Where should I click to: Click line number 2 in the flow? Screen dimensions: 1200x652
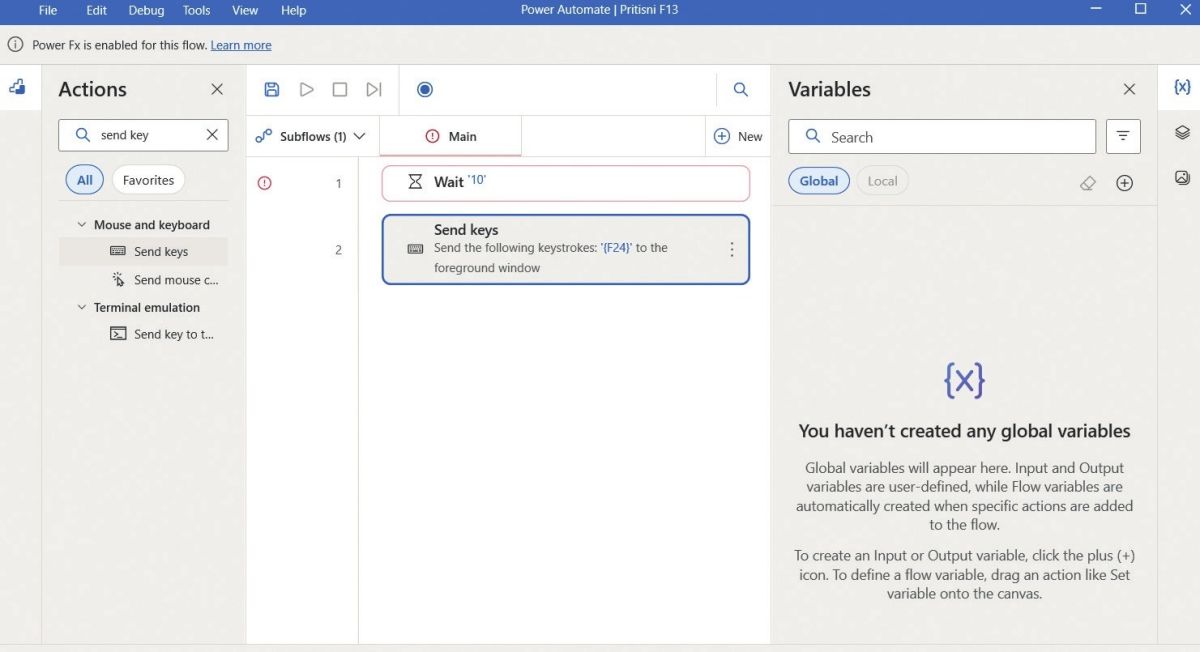[x=338, y=250]
